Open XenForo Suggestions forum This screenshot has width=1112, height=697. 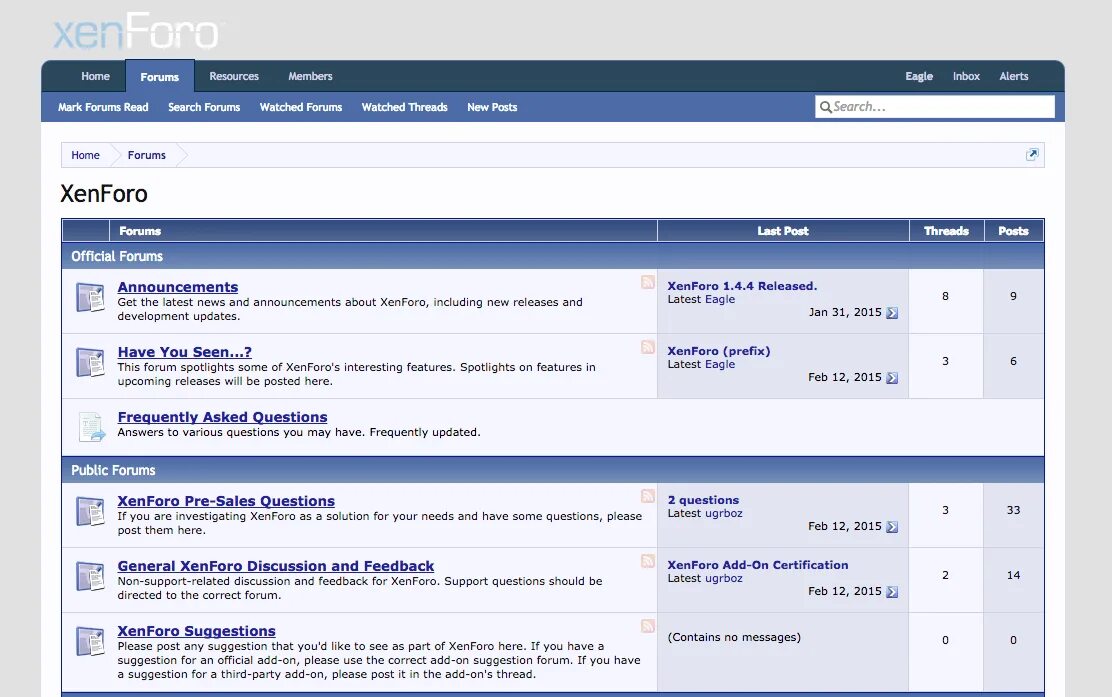click(196, 631)
